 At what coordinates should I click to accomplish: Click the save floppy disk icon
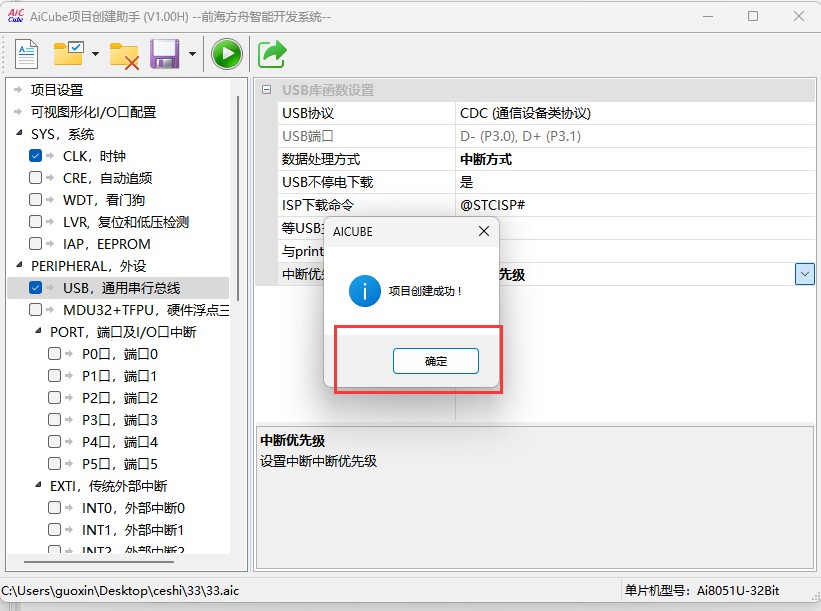pos(164,54)
